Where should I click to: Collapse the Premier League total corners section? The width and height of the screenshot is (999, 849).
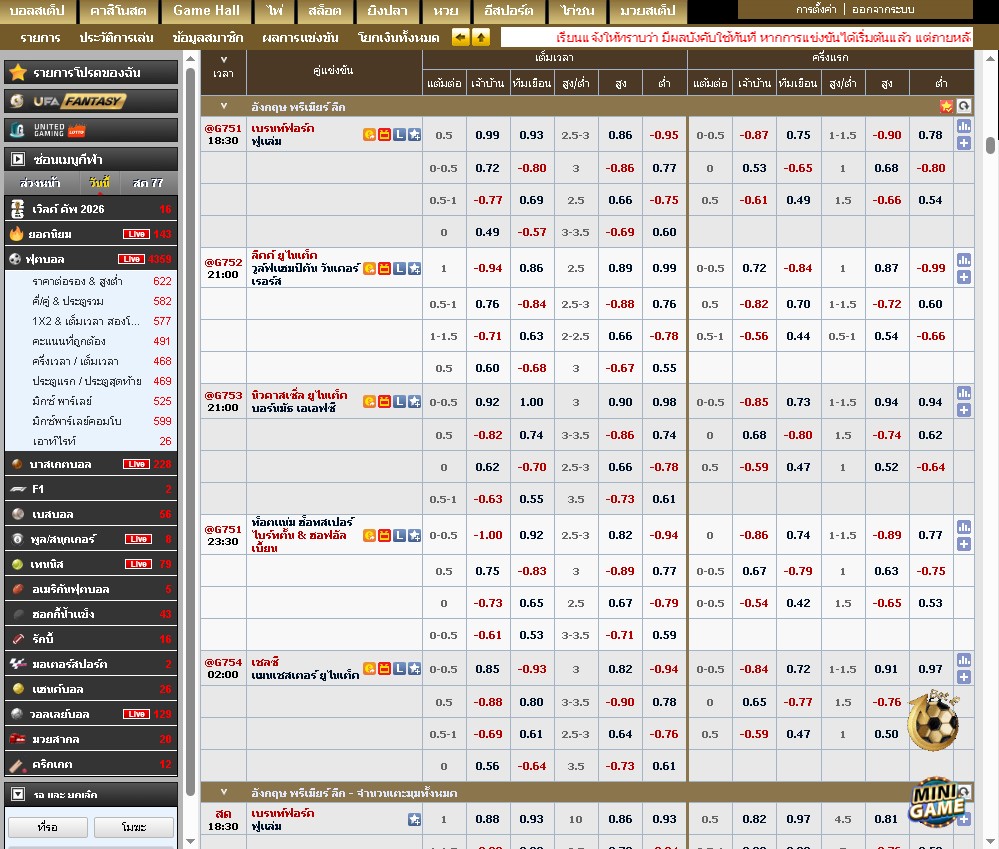pos(224,792)
